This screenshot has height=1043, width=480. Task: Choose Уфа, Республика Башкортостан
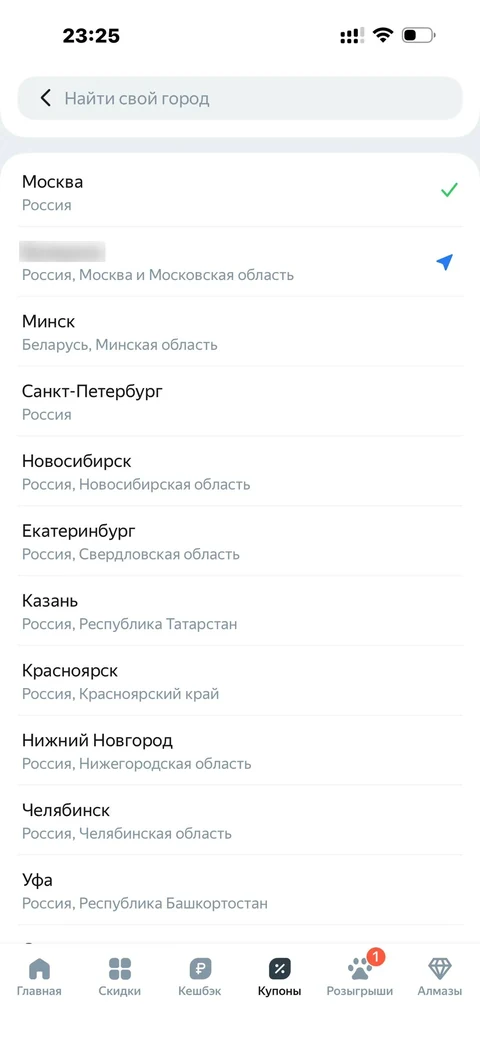(x=240, y=891)
